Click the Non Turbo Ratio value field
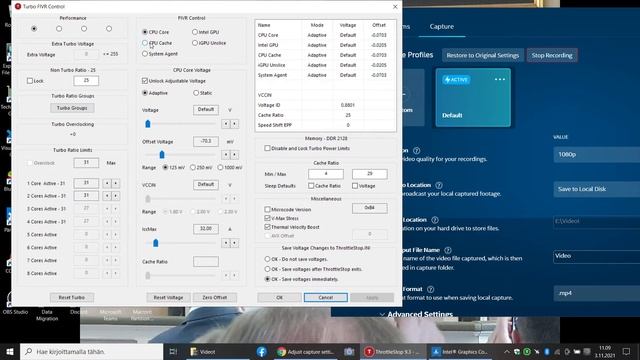640x360 pixels. pyautogui.click(x=86, y=80)
